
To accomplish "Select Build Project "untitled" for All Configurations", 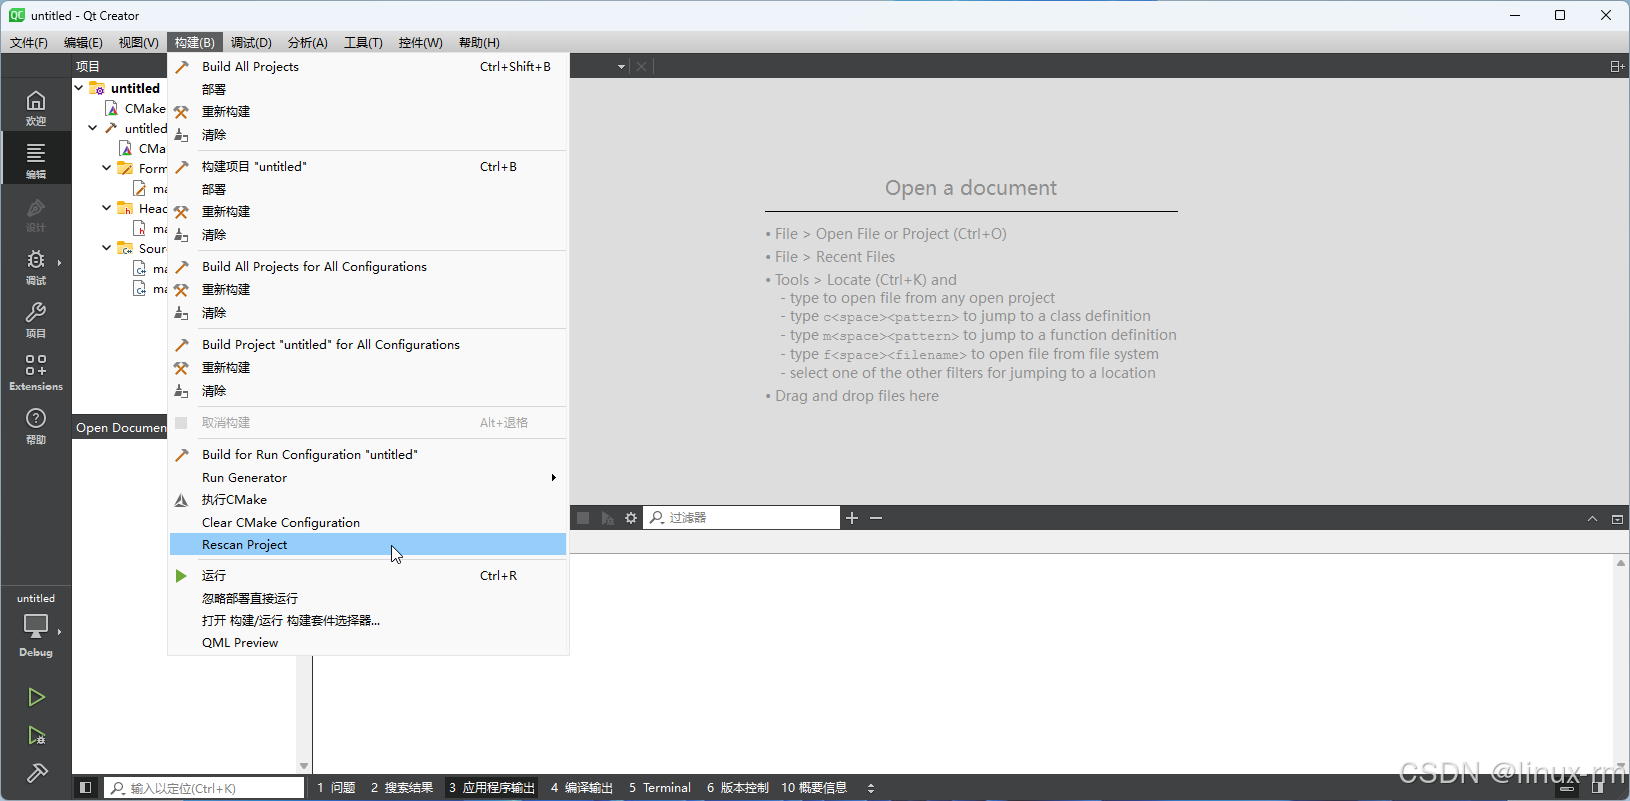I will click(x=368, y=345).
